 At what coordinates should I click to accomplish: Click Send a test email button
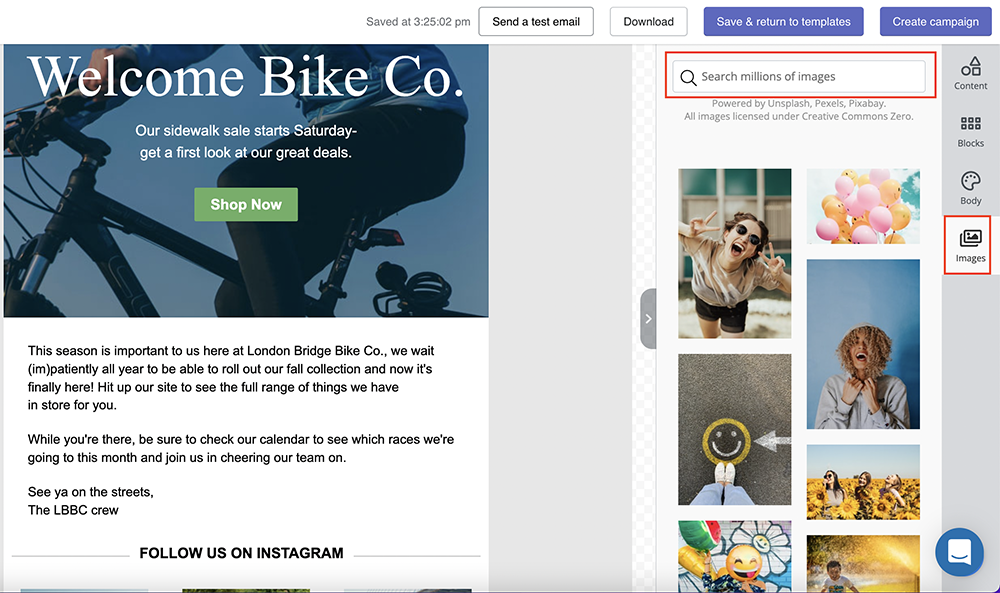[x=536, y=22]
